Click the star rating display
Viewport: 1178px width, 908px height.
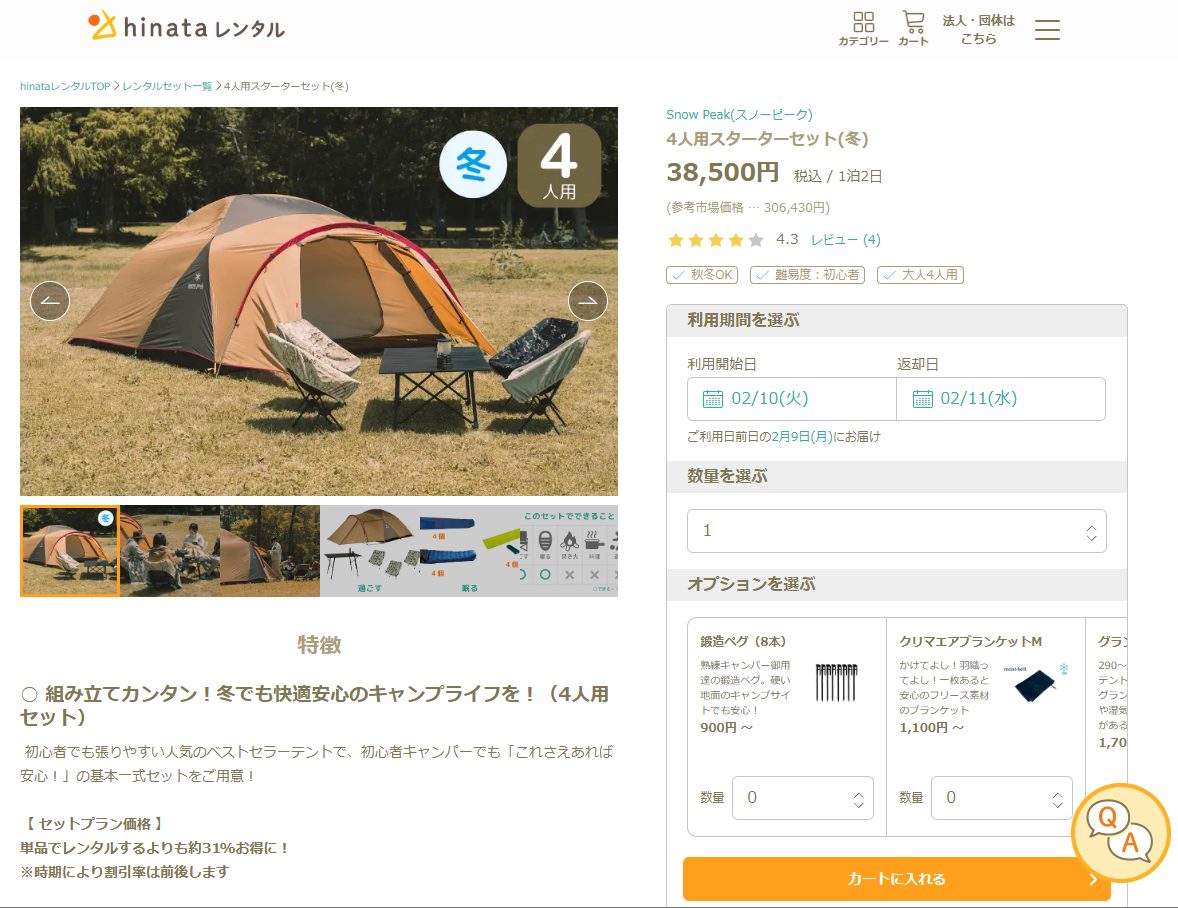pyautogui.click(x=715, y=240)
